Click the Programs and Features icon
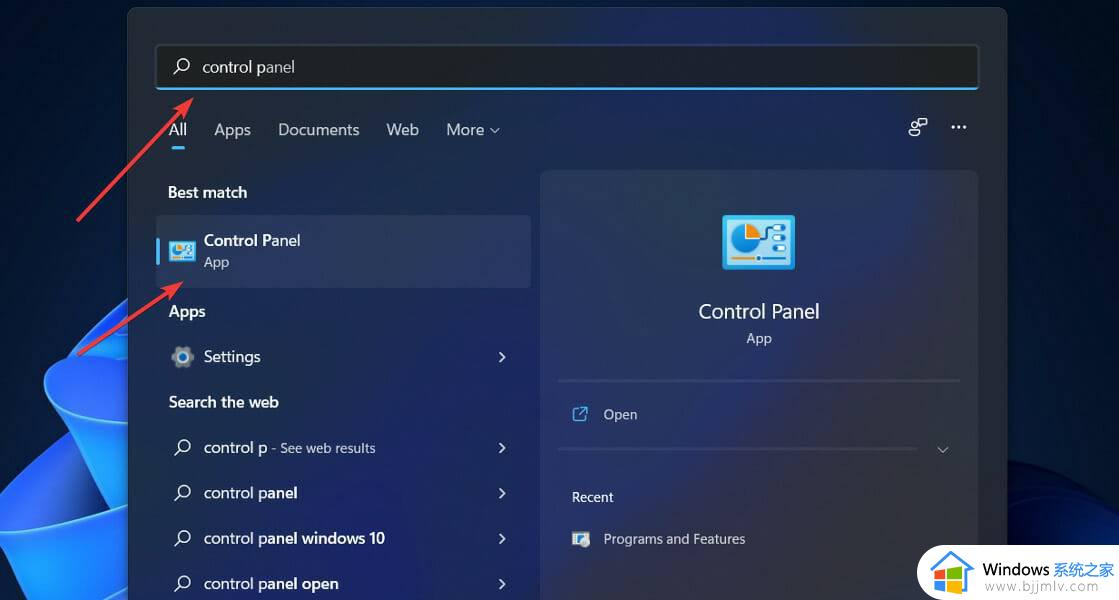 (581, 539)
